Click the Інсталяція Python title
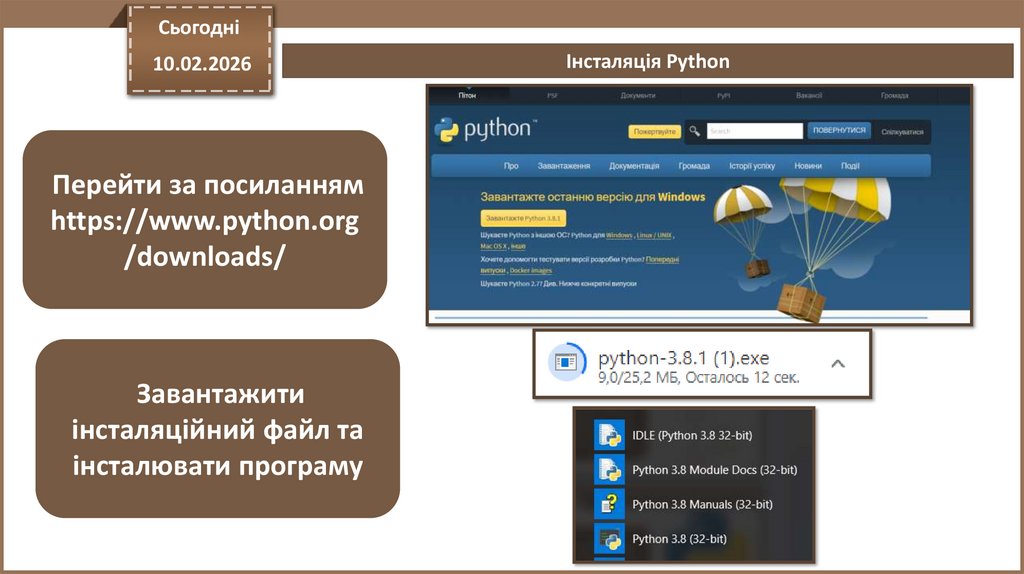Screen dimensions: 1024x574 tap(647, 61)
